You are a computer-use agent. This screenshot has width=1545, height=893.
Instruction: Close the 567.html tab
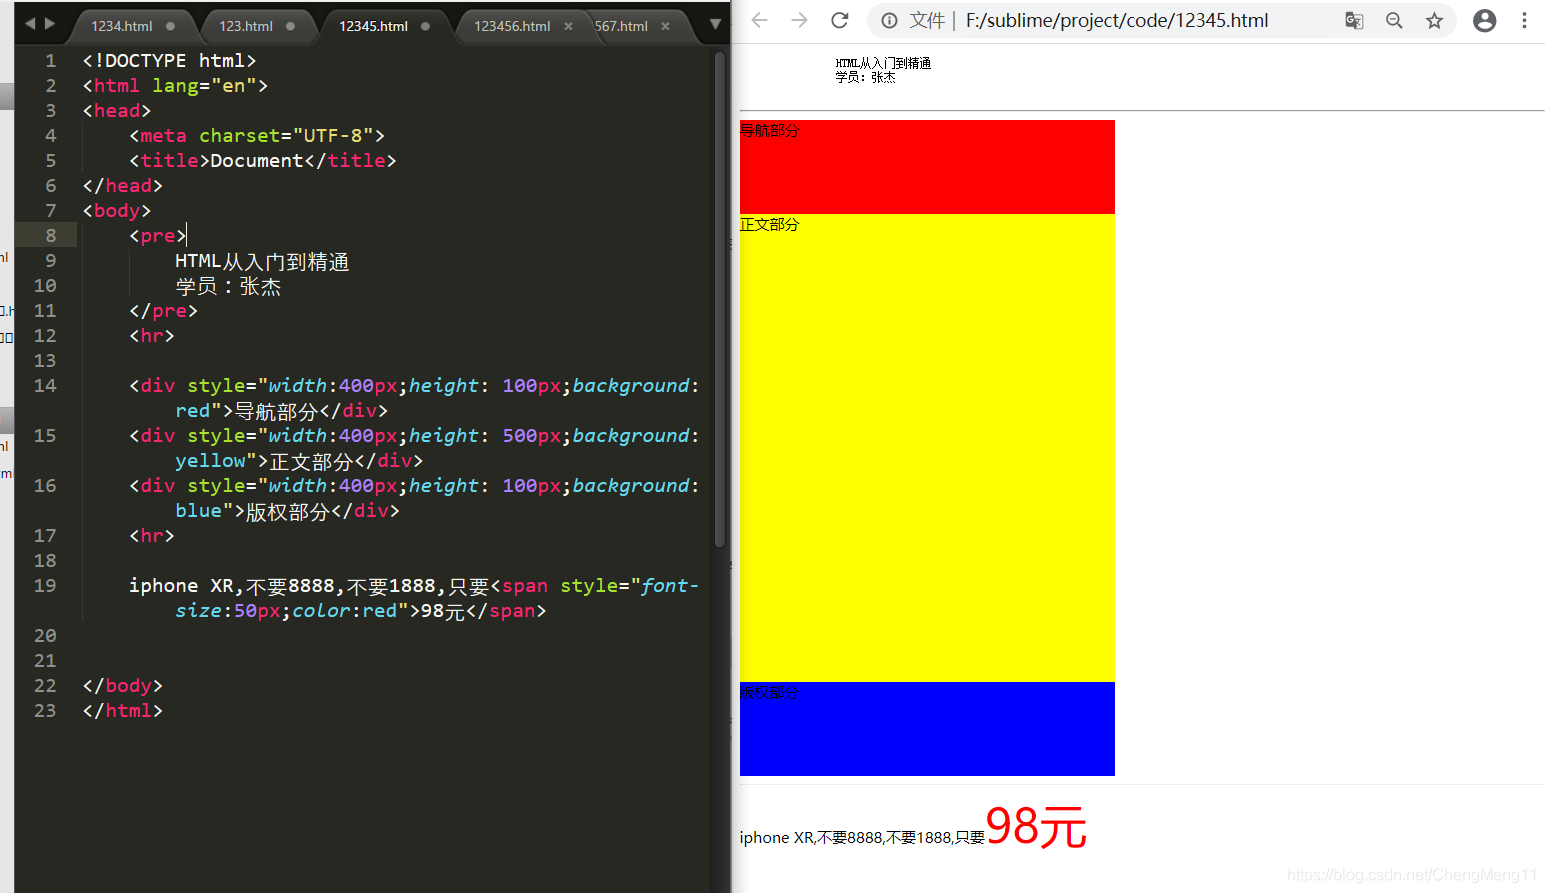click(x=665, y=26)
